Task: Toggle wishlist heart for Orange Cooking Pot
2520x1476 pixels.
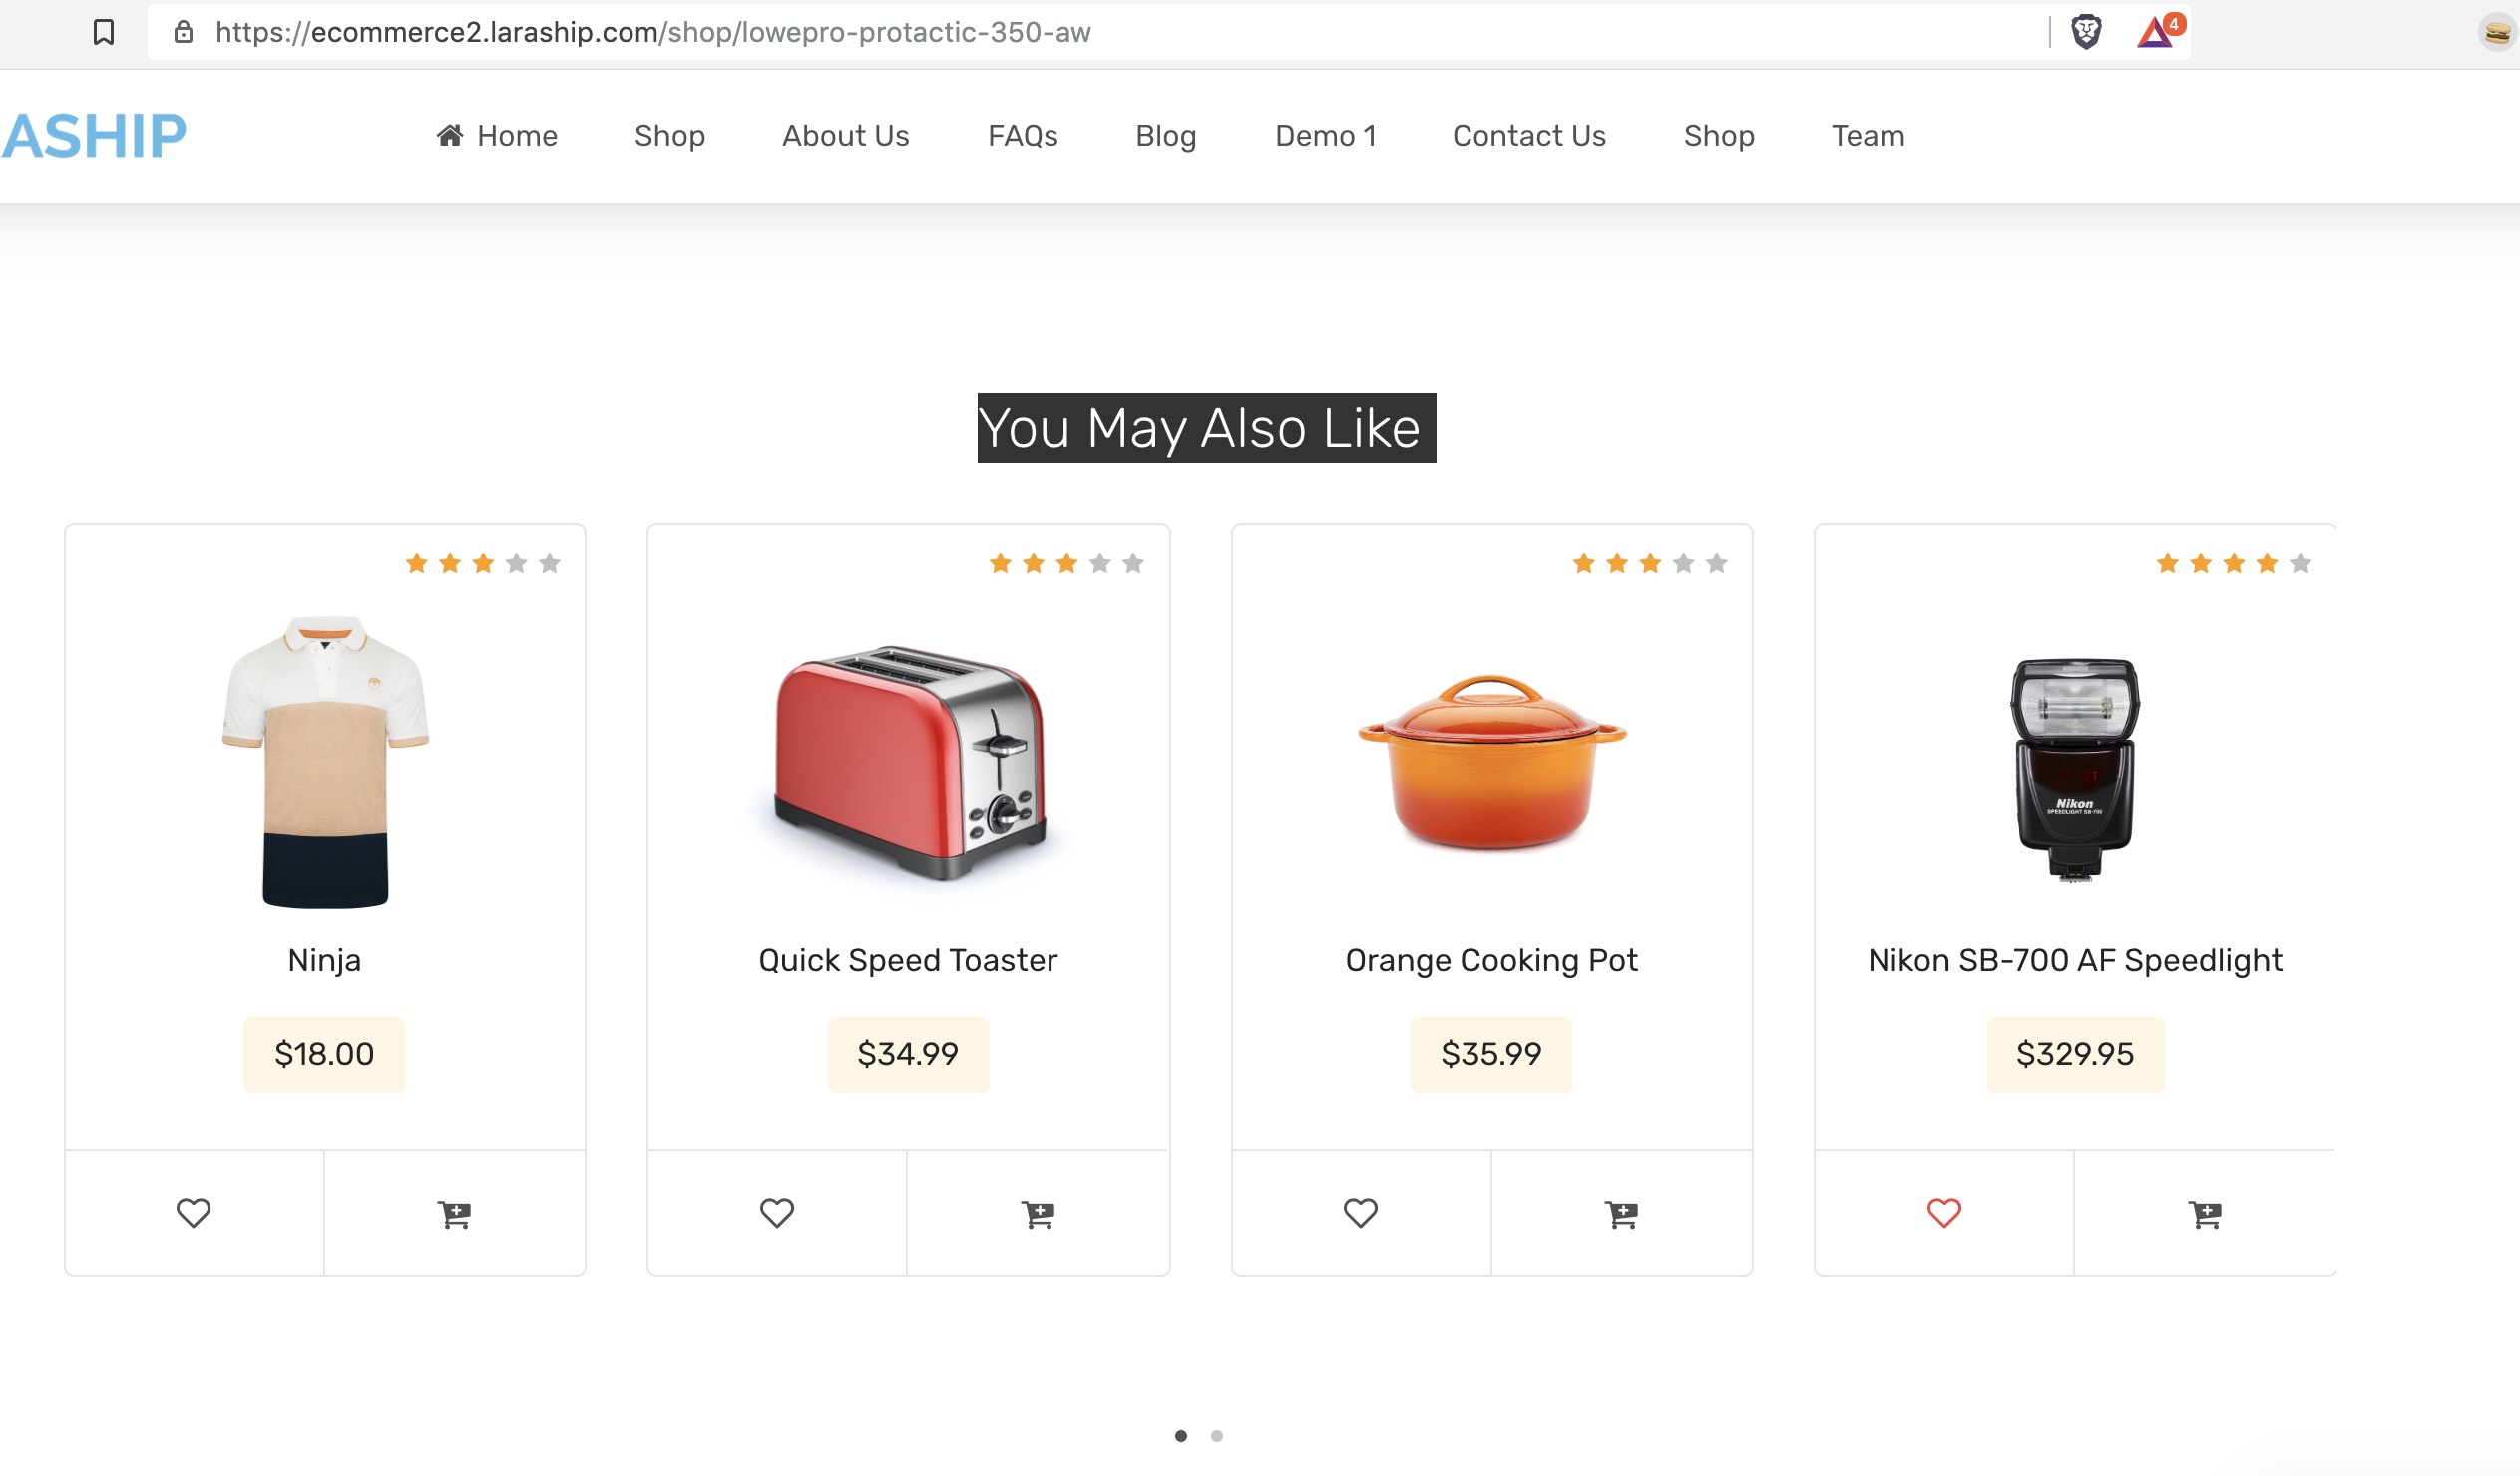Action: click(x=1360, y=1213)
